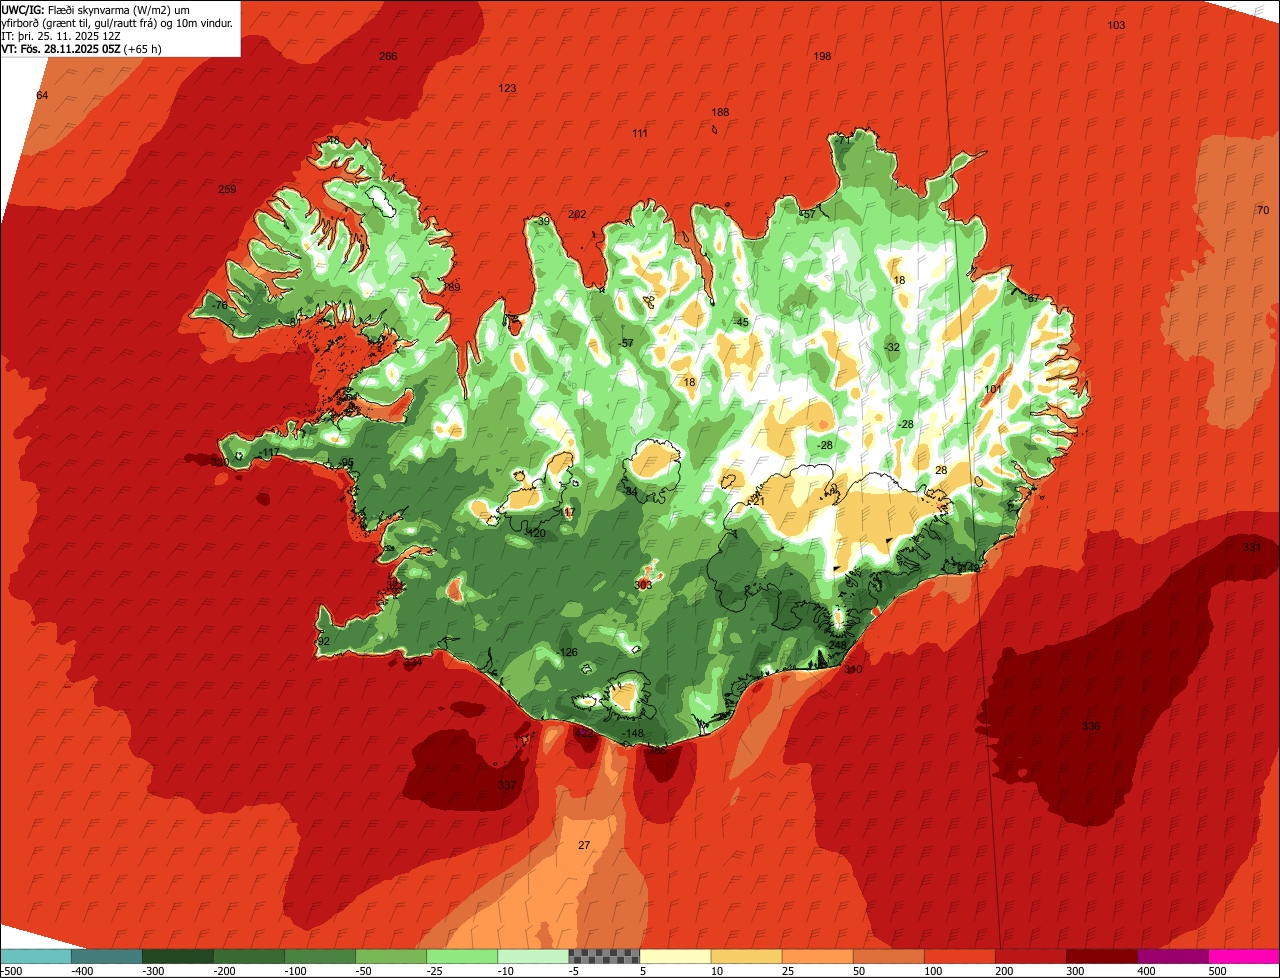Select the red-orange 100 to 200 swatch

click(959, 955)
